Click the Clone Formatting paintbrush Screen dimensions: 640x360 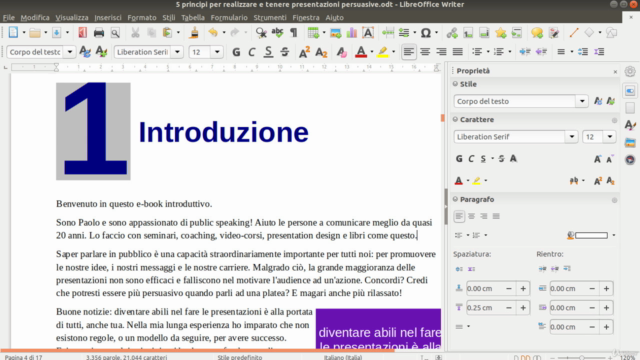[194, 33]
